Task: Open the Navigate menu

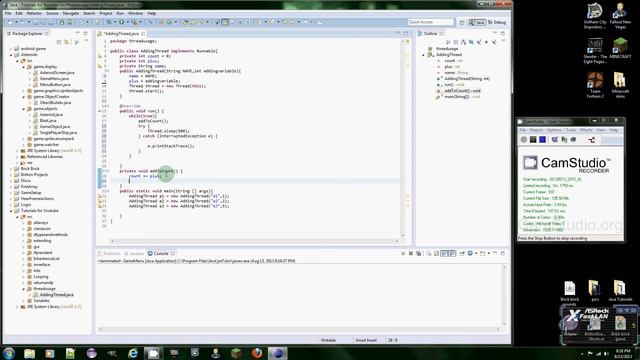Action: tap(71, 13)
